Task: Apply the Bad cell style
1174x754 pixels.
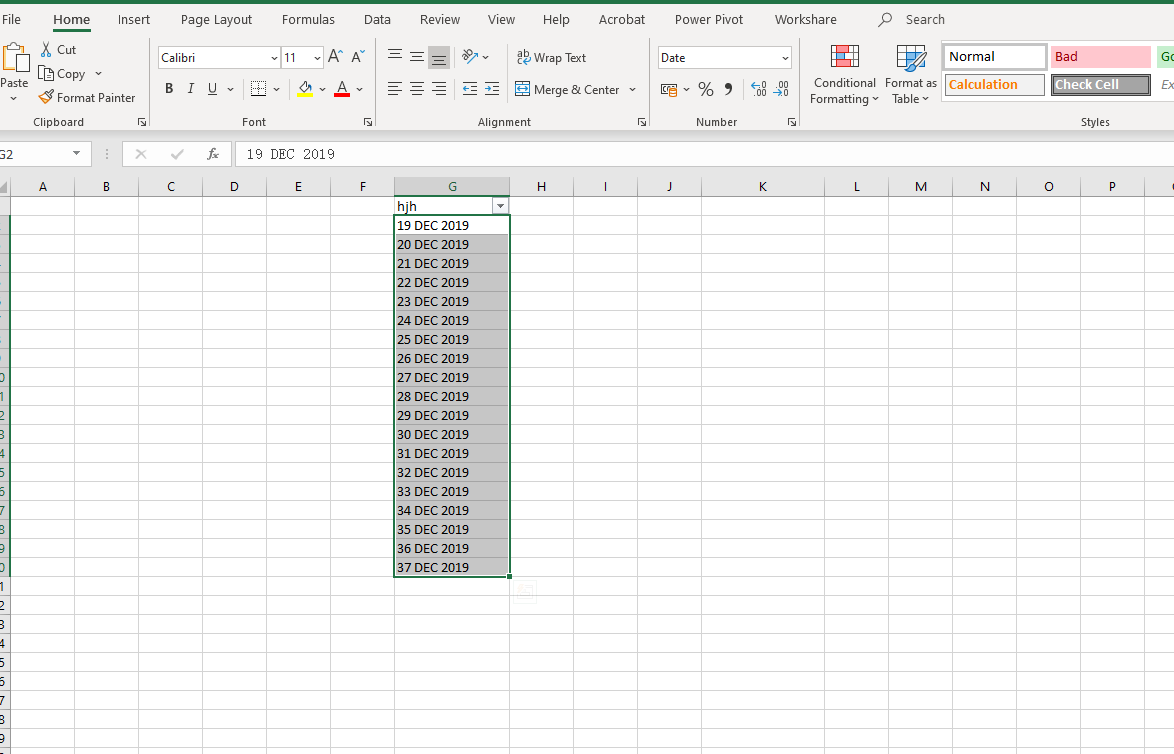Action: point(1101,57)
